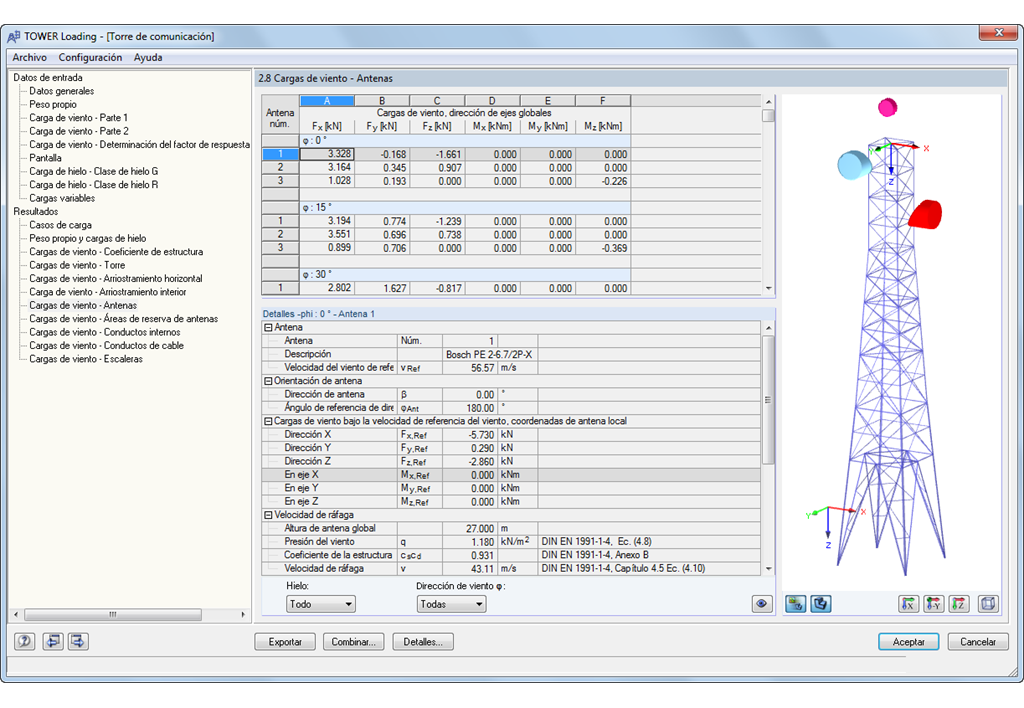Screen dimensions: 1024x708
Task: Toggle the show loads graphic button
Action: 796,604
